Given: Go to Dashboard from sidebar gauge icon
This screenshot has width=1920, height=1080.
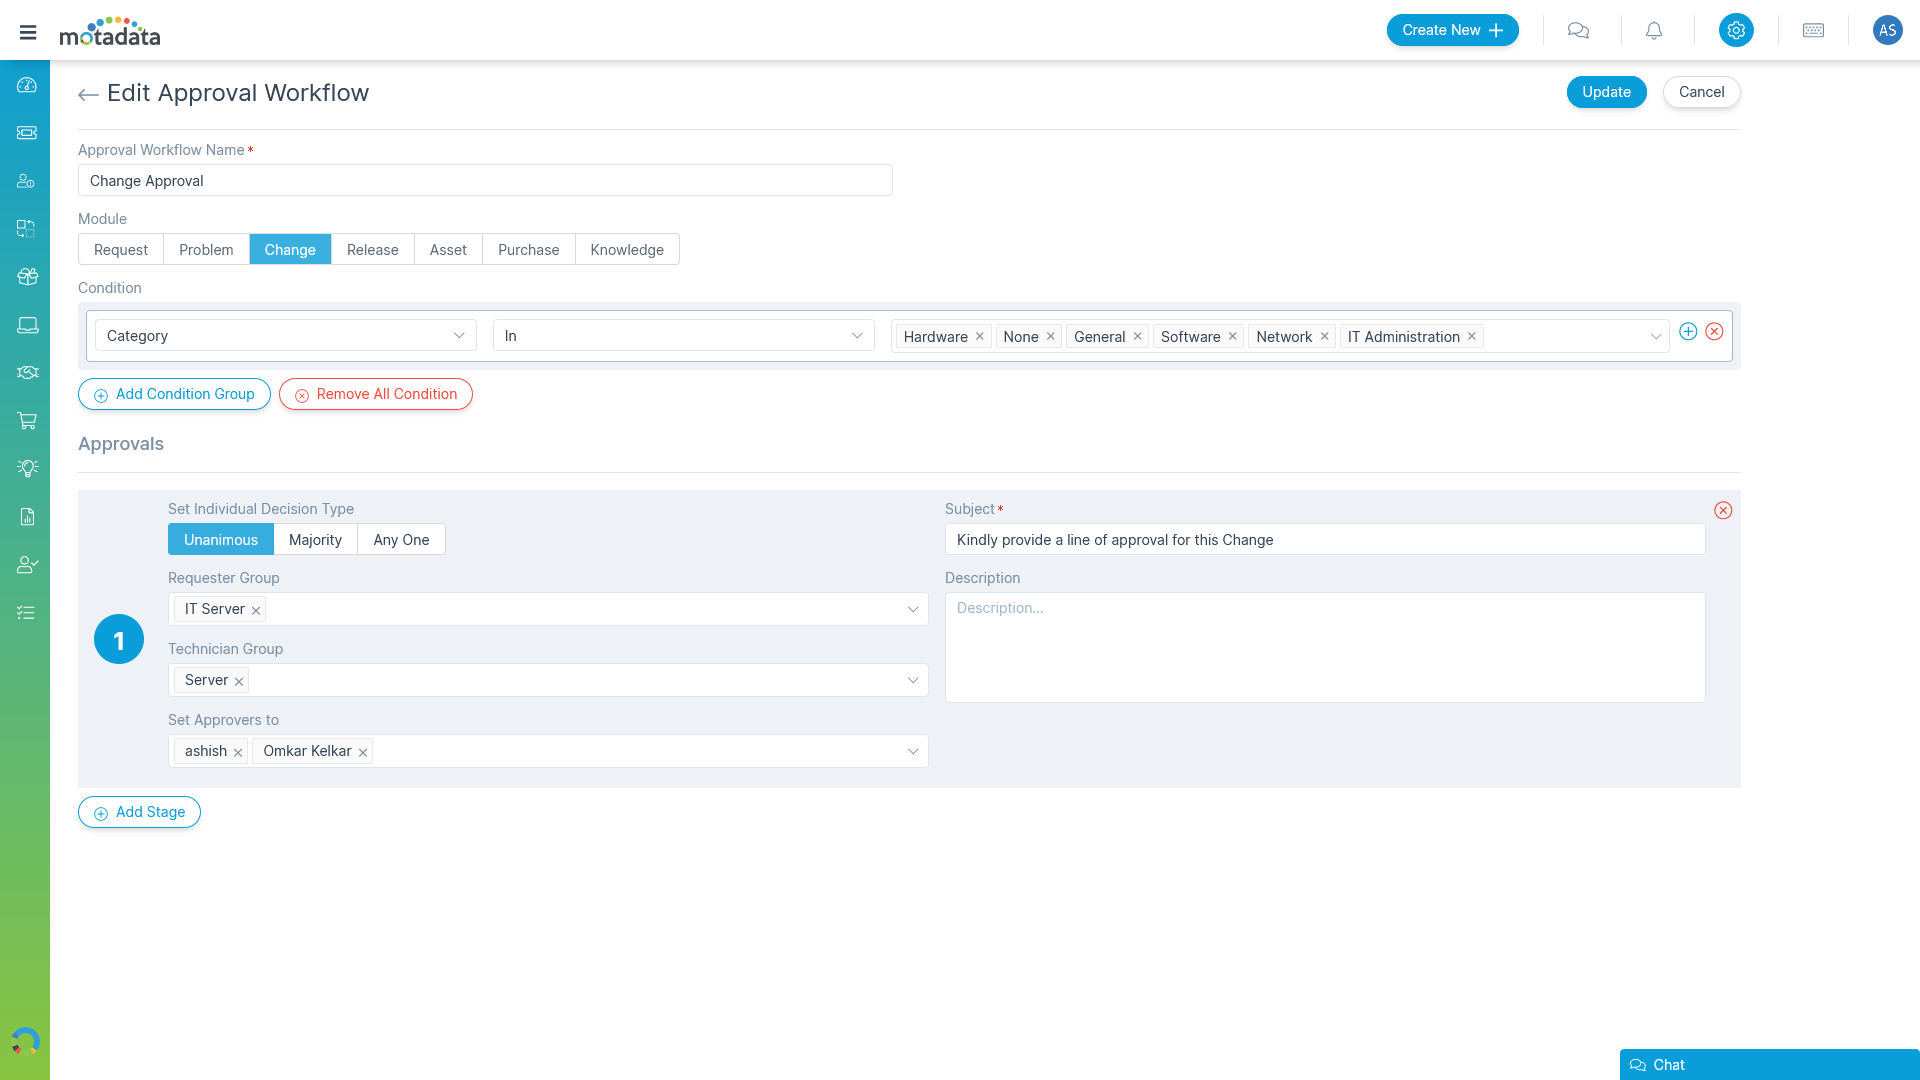Looking at the screenshot, I should point(27,85).
